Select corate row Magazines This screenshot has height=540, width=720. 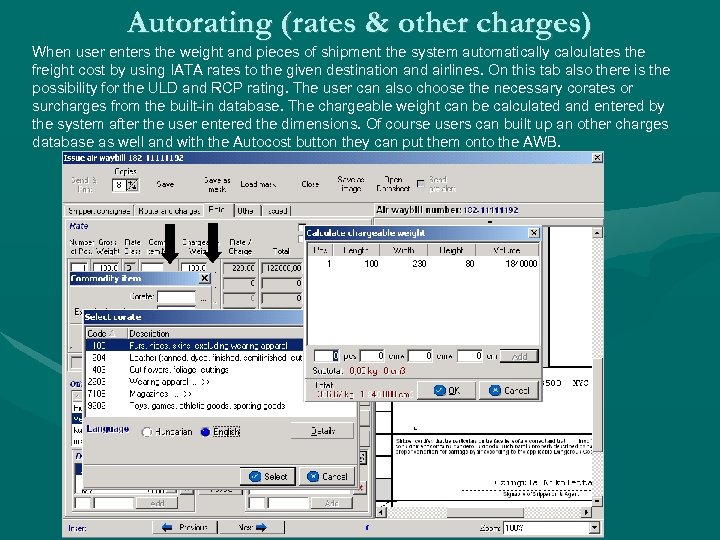194,394
